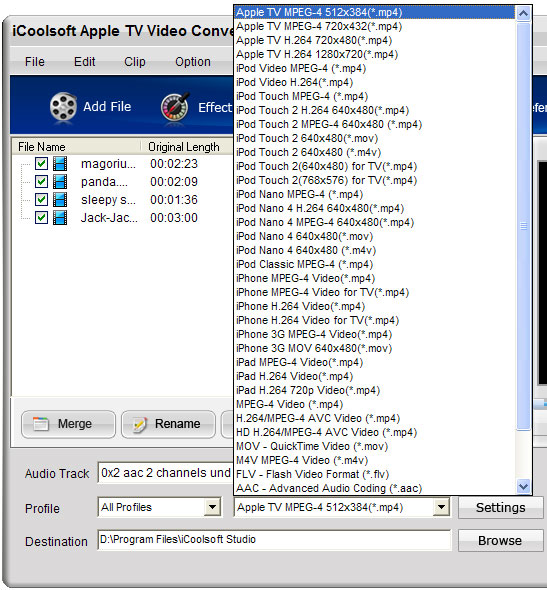
Task: Select iPod Nano MPEG-4 option
Action: click(x=374, y=194)
